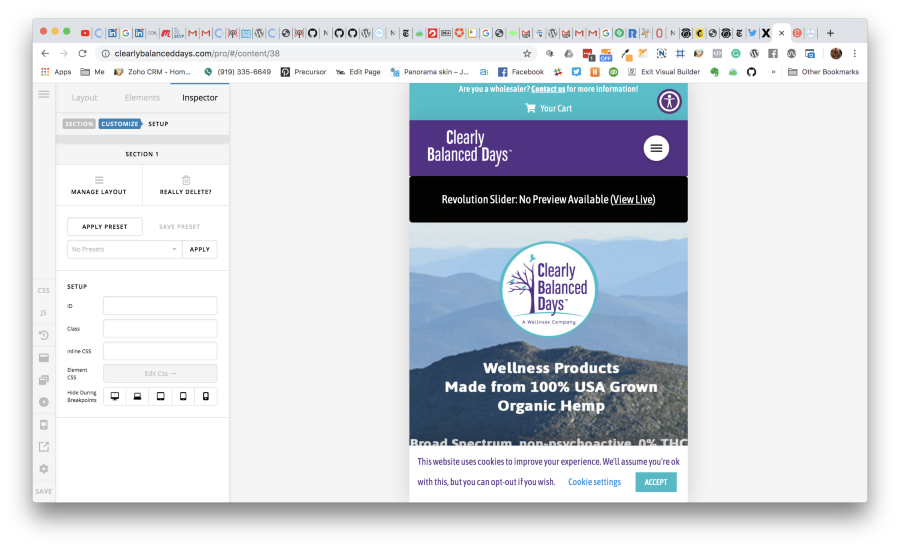This screenshot has height=549, width=900.
Task: Click into the ID input field
Action: 160,306
